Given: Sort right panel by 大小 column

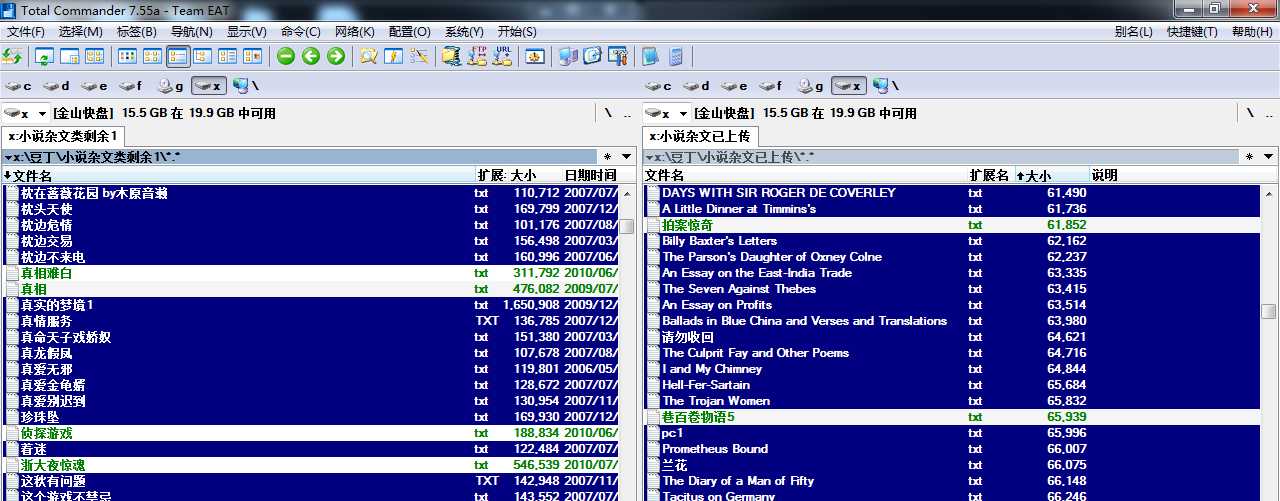Looking at the screenshot, I should click(x=1052, y=176).
